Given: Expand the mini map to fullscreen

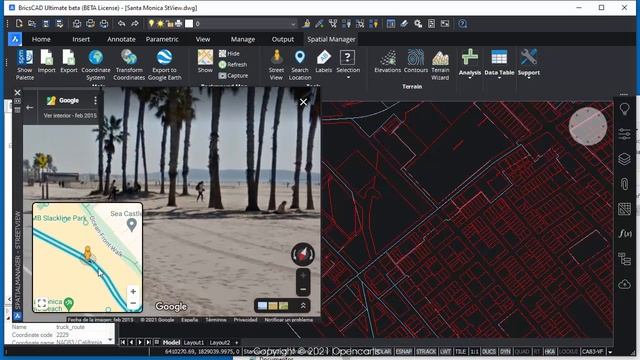Looking at the screenshot, I should click(41, 303).
